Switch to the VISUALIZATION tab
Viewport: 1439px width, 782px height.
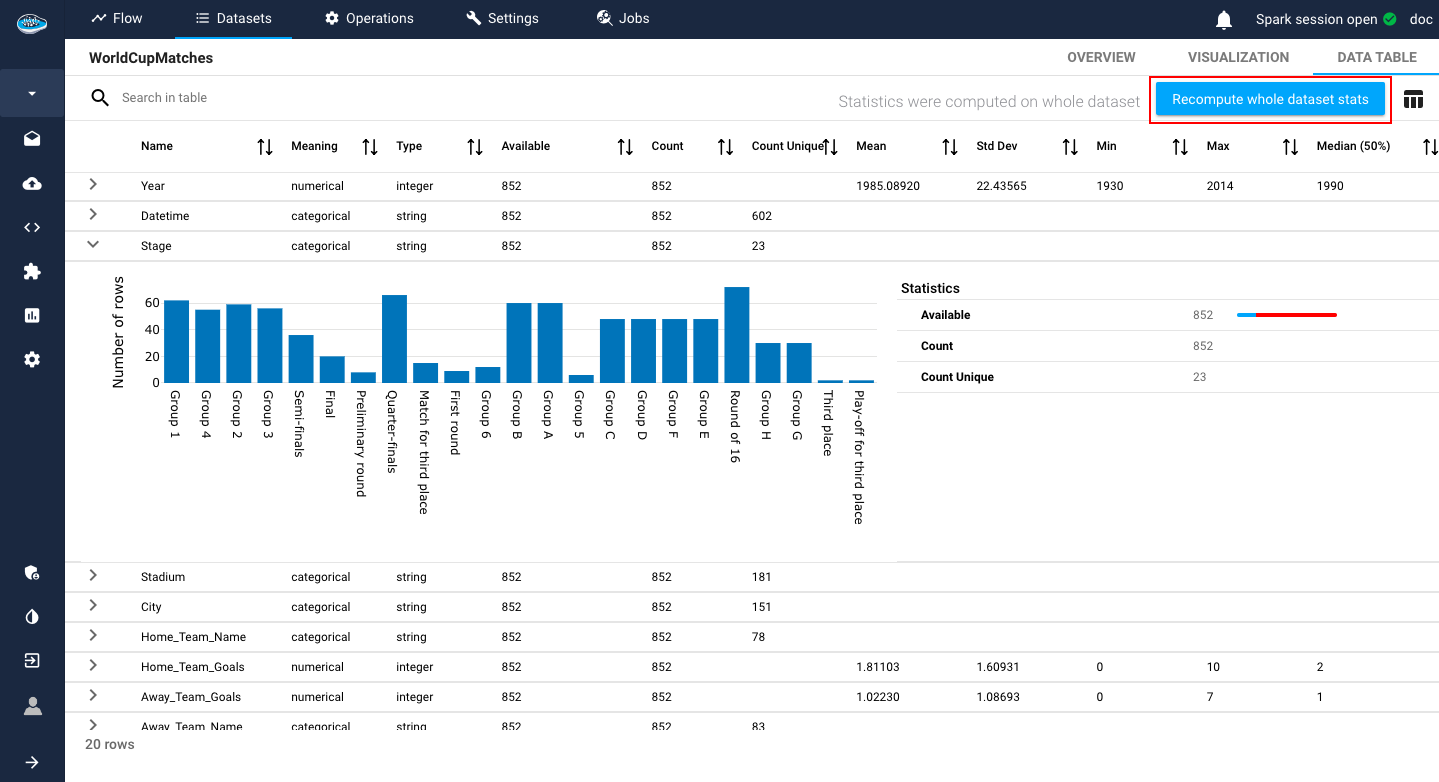pyautogui.click(x=1238, y=57)
